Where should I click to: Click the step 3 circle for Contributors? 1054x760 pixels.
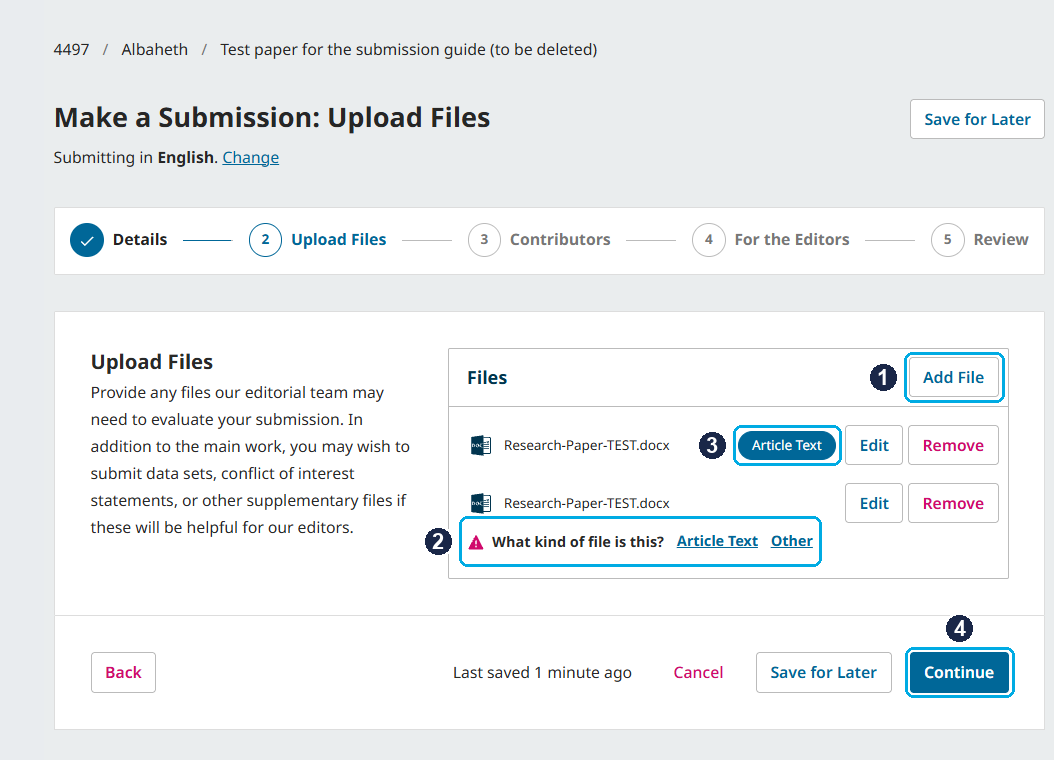click(484, 240)
